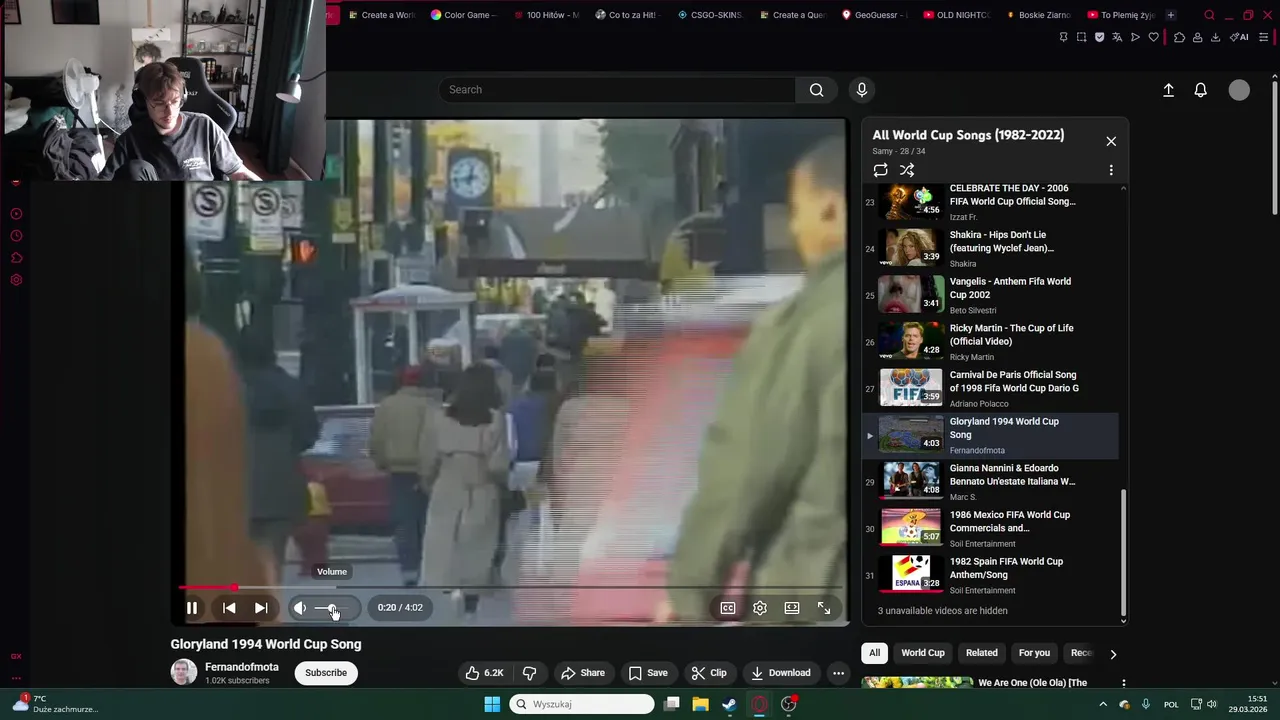Select Ricky Martin The Cup of Life
Viewport: 1280px width, 720px height.
pos(990,342)
